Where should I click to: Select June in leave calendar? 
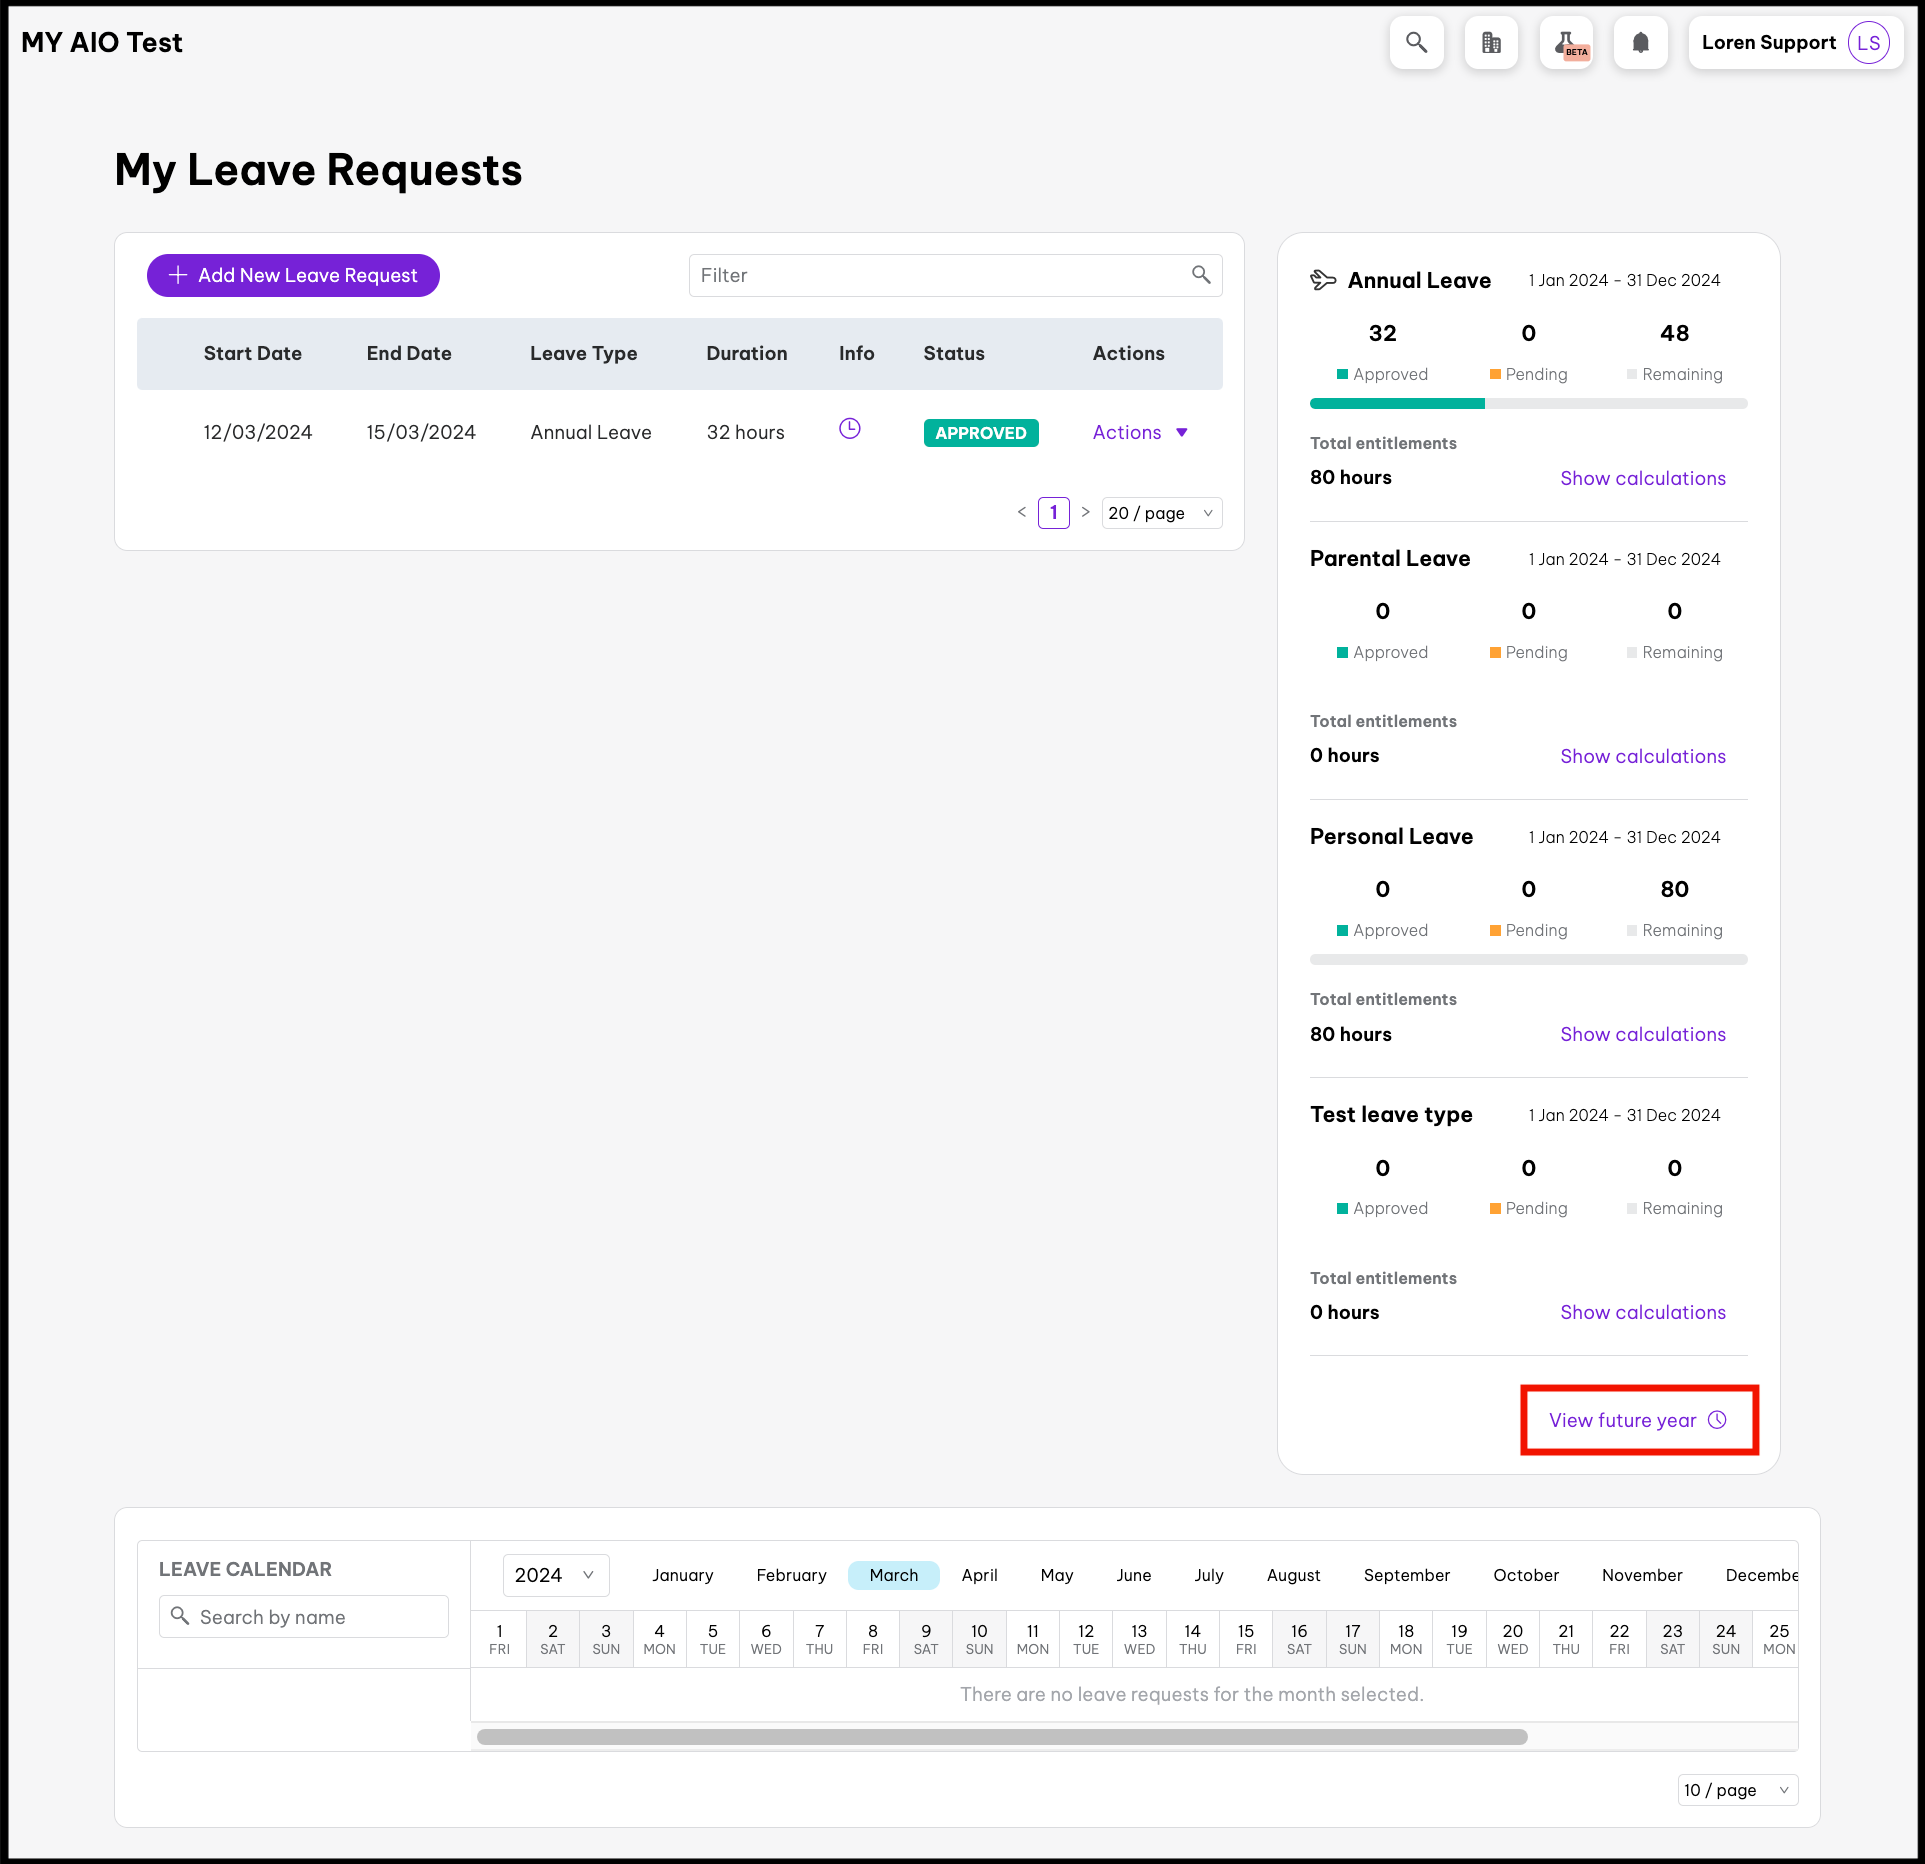click(x=1133, y=1575)
